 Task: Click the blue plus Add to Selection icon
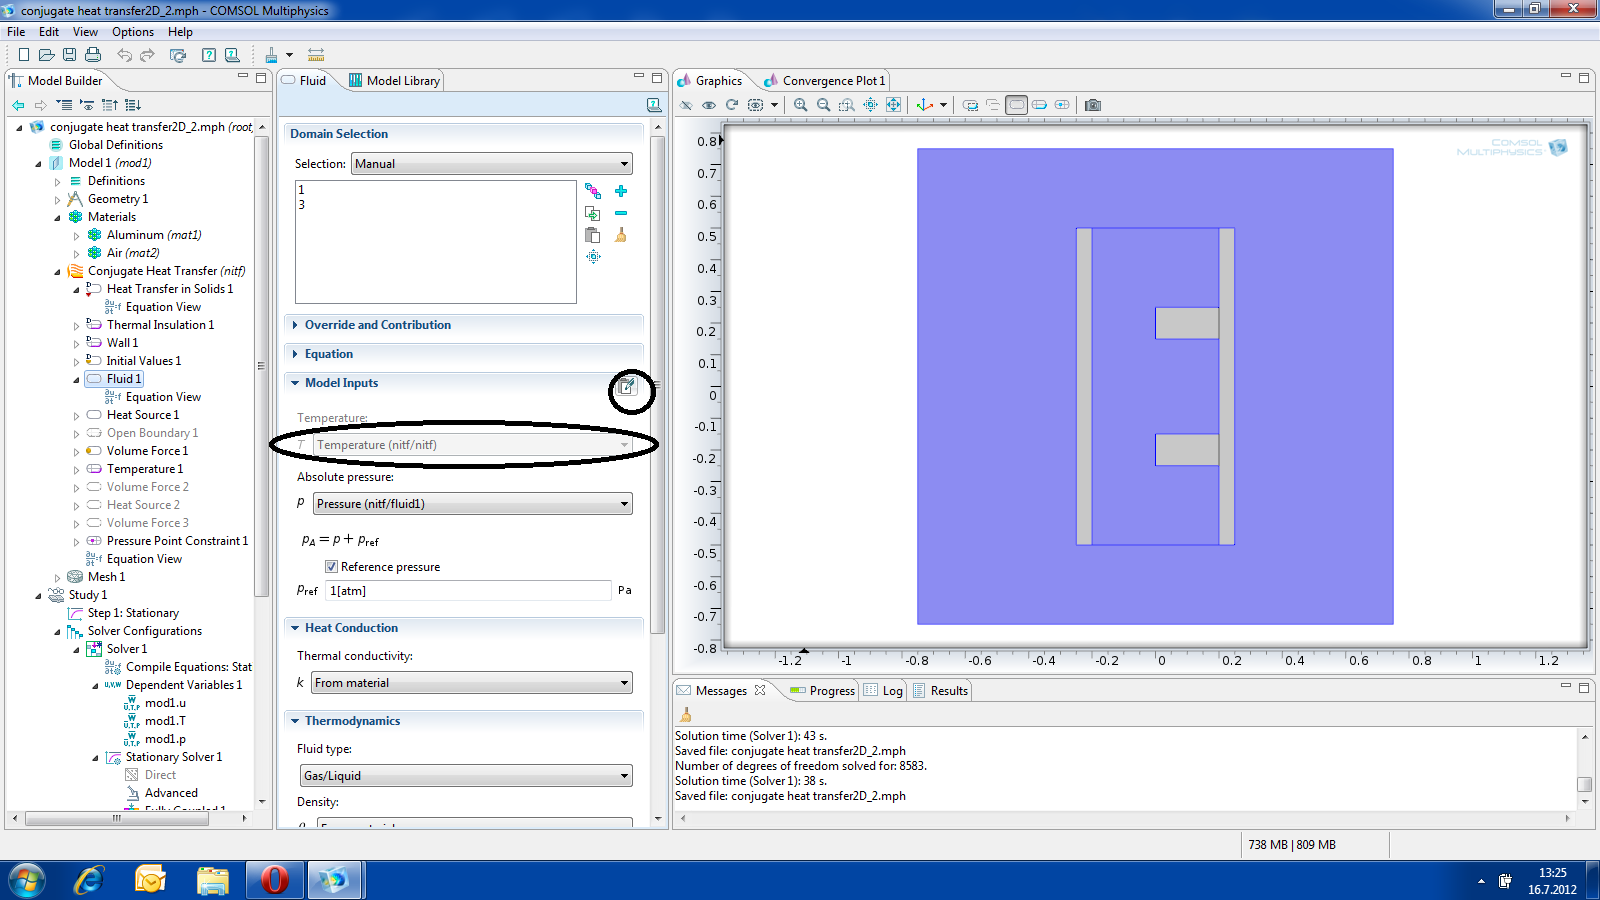pyautogui.click(x=621, y=191)
